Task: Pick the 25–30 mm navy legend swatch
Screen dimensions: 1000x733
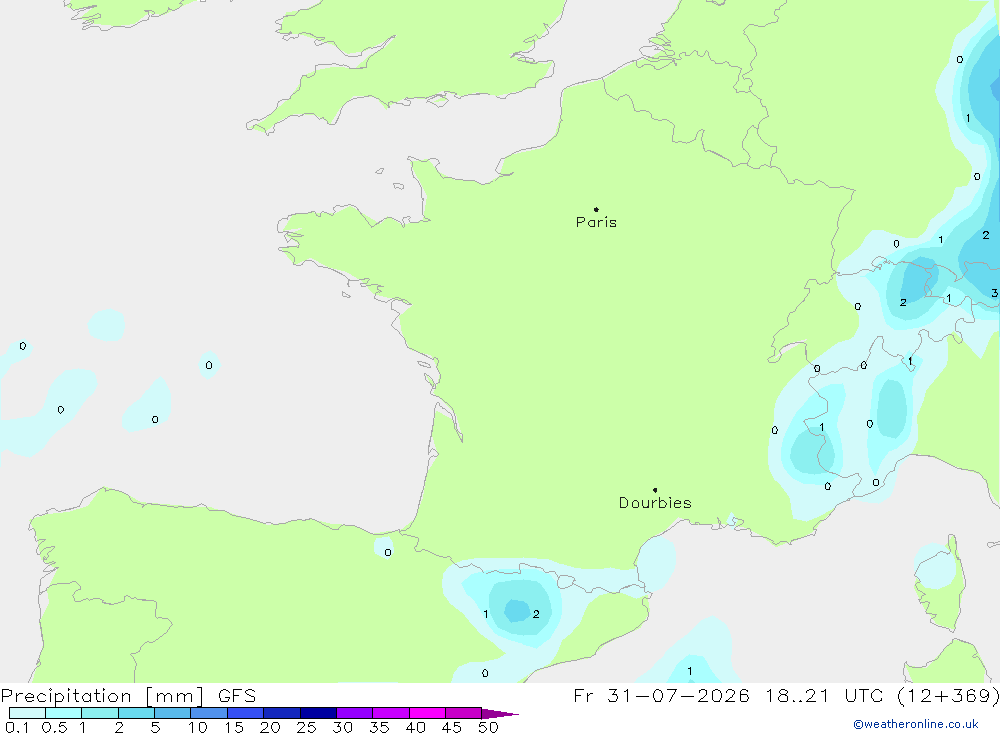Action: (318, 713)
